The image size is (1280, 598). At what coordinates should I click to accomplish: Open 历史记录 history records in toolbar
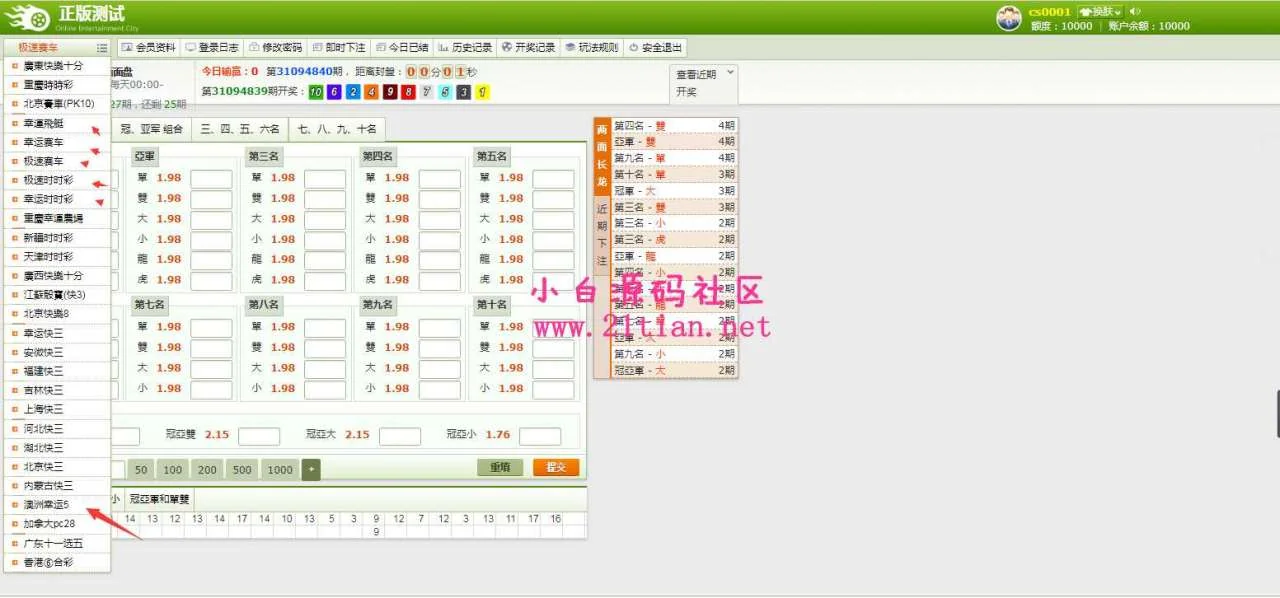(x=465, y=48)
